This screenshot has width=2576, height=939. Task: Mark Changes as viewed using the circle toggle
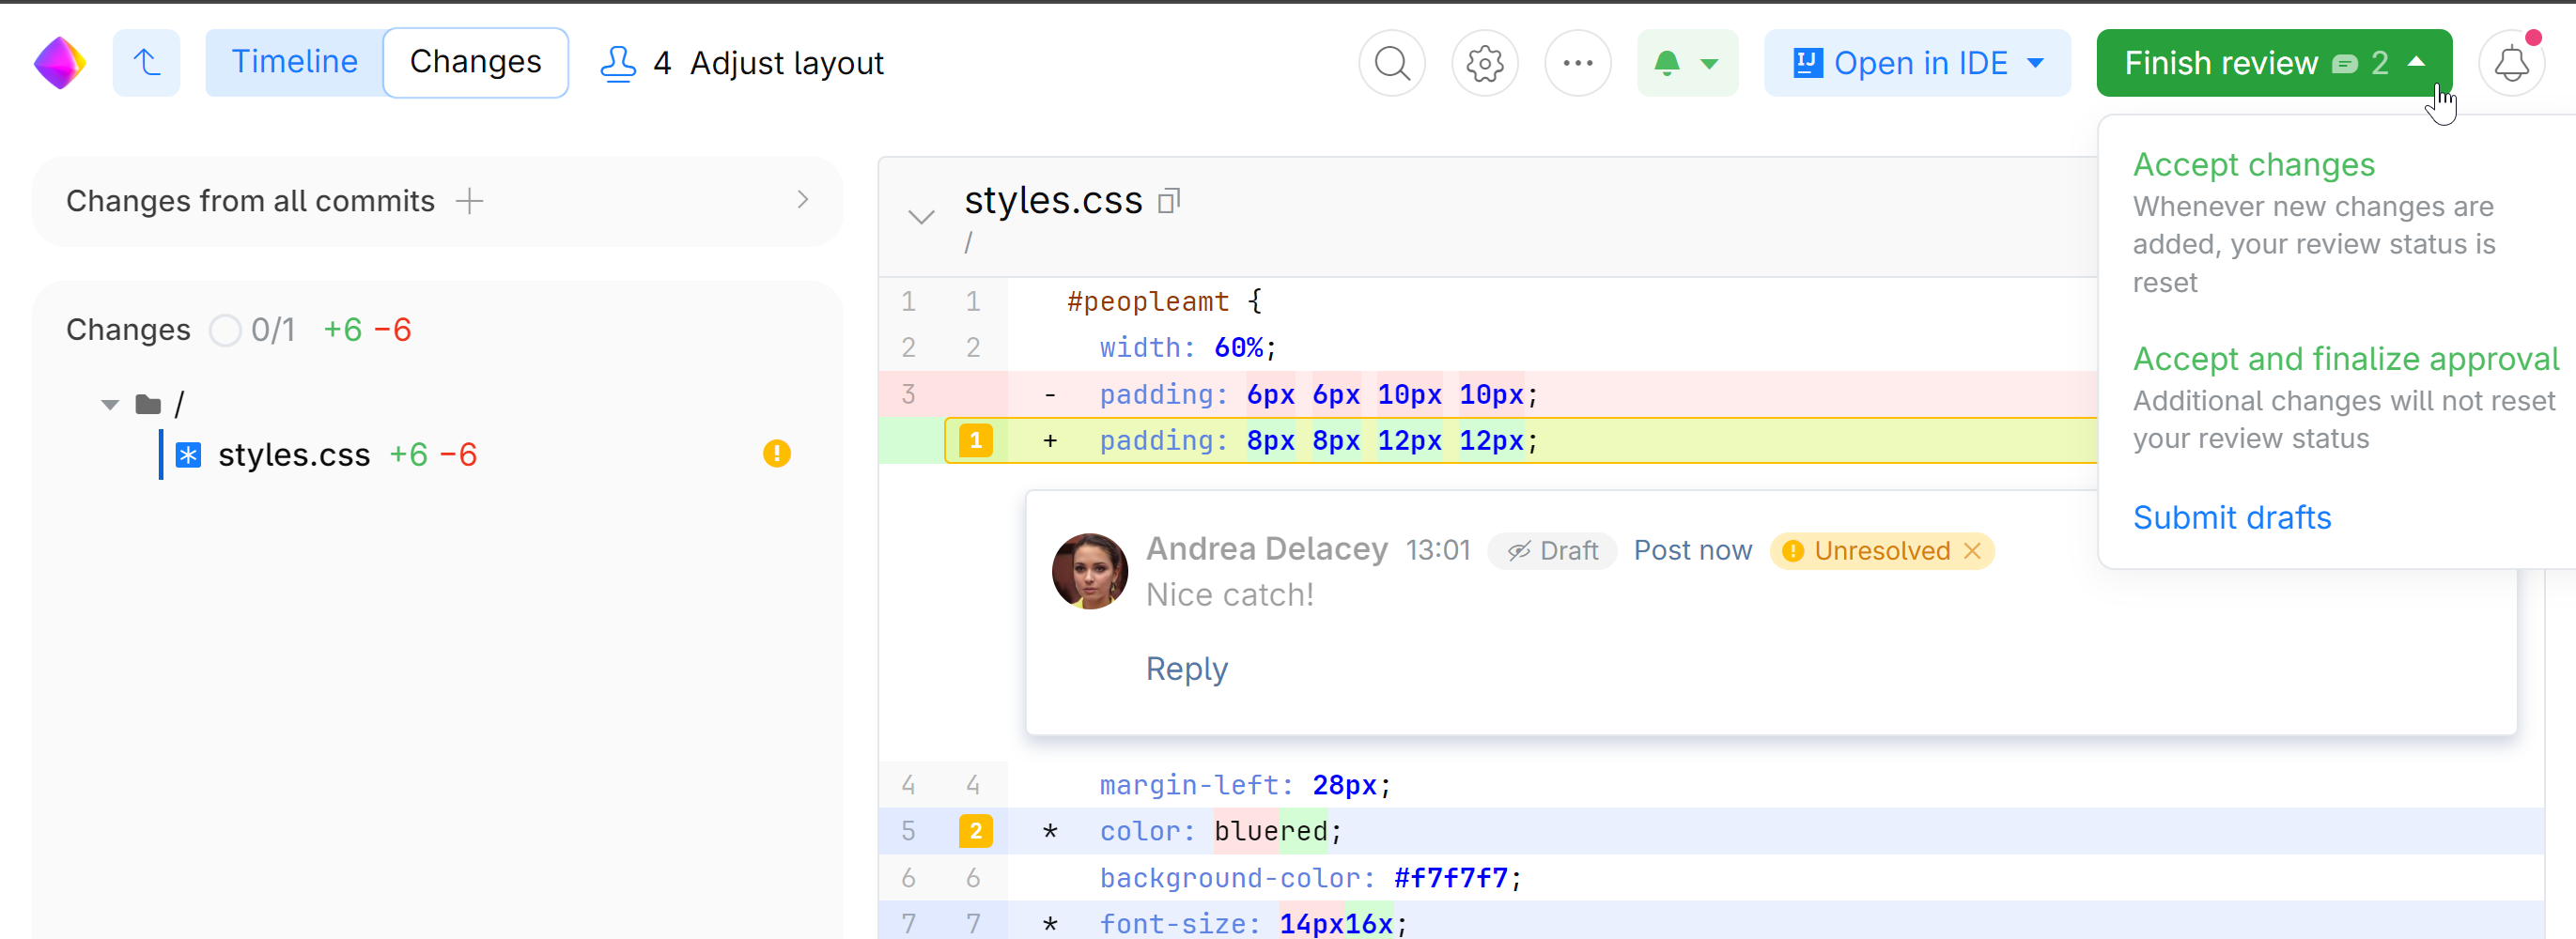tap(225, 330)
